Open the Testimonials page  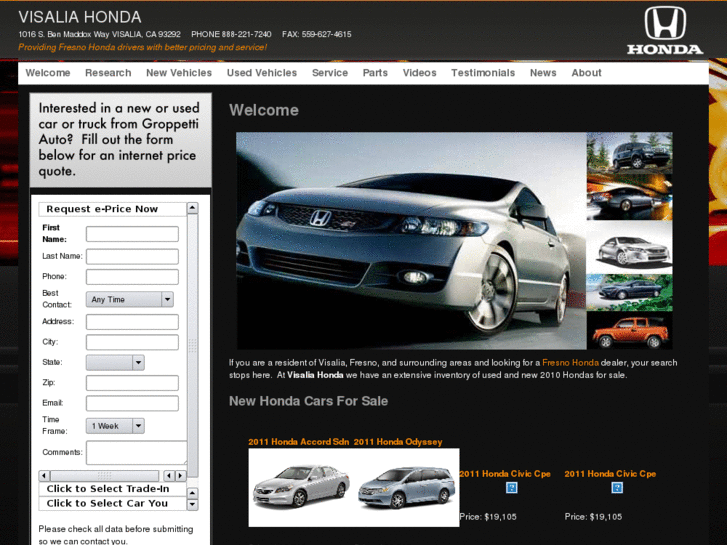click(x=483, y=73)
